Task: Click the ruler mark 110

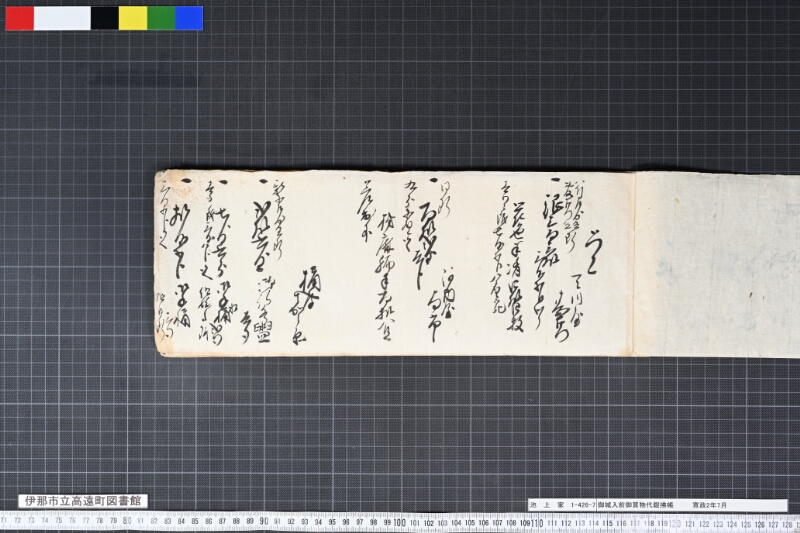Action: tap(537, 523)
